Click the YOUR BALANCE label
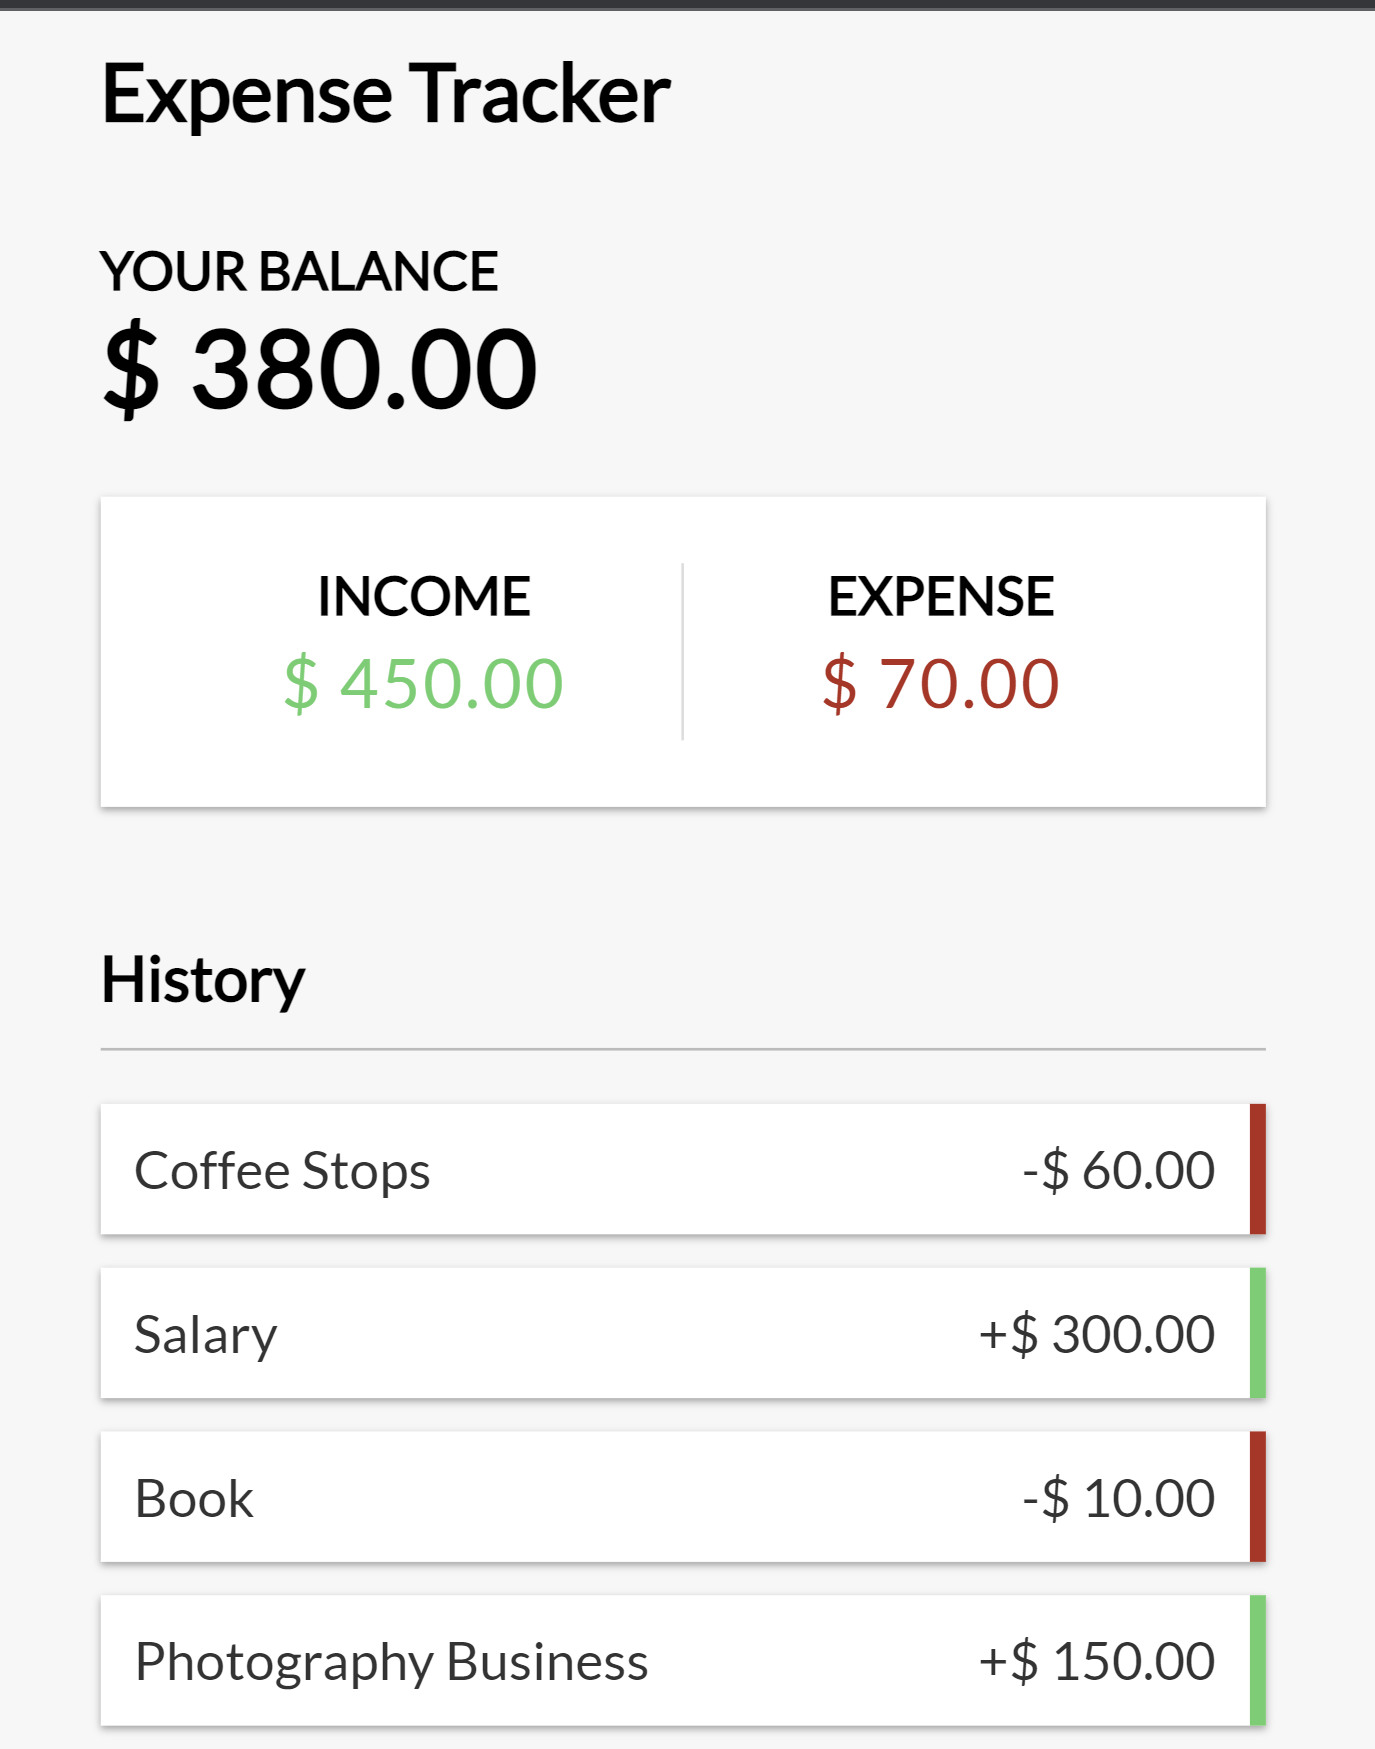This screenshot has height=1749, width=1375. pyautogui.click(x=299, y=271)
